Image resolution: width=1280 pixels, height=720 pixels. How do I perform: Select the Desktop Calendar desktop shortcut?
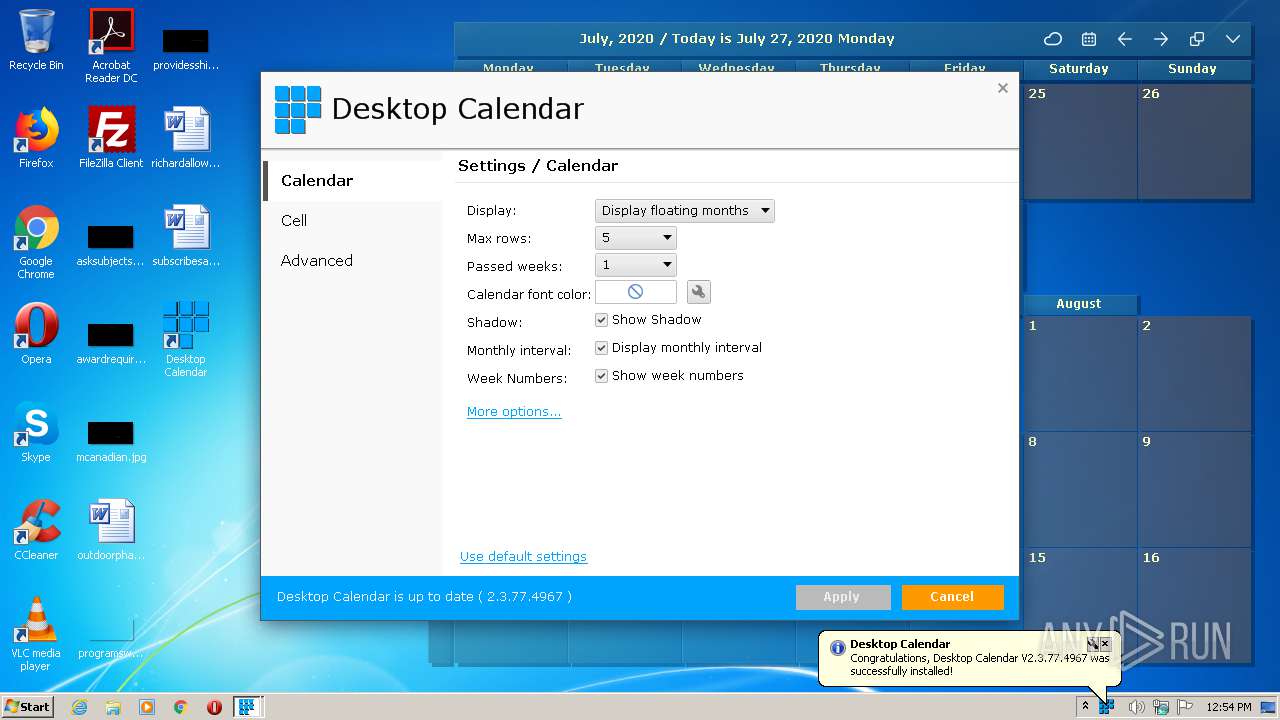pyautogui.click(x=186, y=339)
